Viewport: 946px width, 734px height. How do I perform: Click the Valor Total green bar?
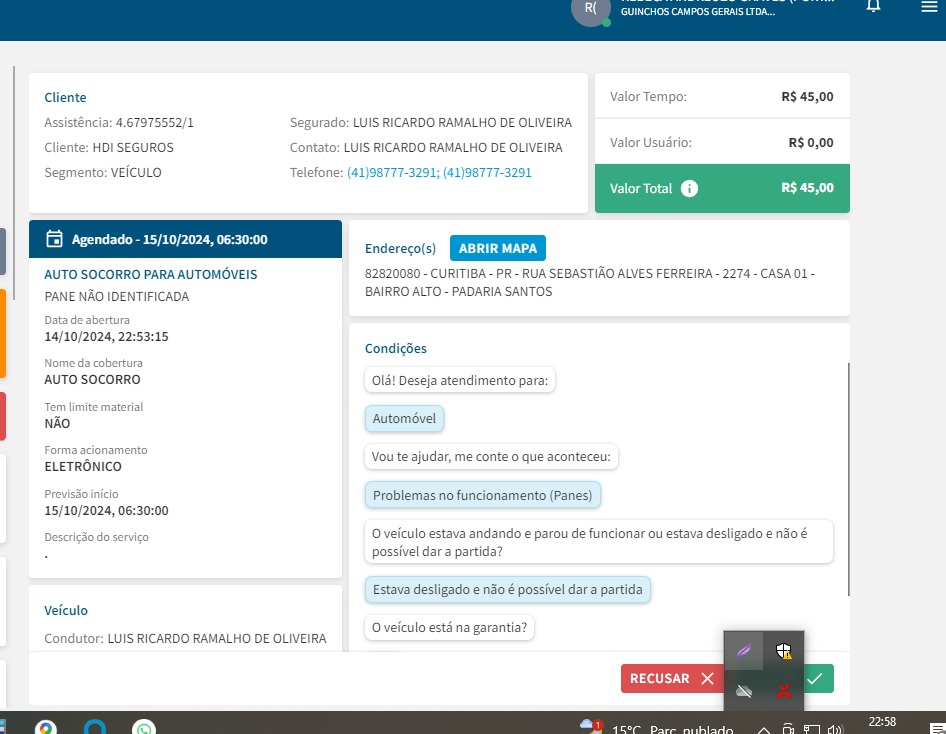tap(722, 188)
